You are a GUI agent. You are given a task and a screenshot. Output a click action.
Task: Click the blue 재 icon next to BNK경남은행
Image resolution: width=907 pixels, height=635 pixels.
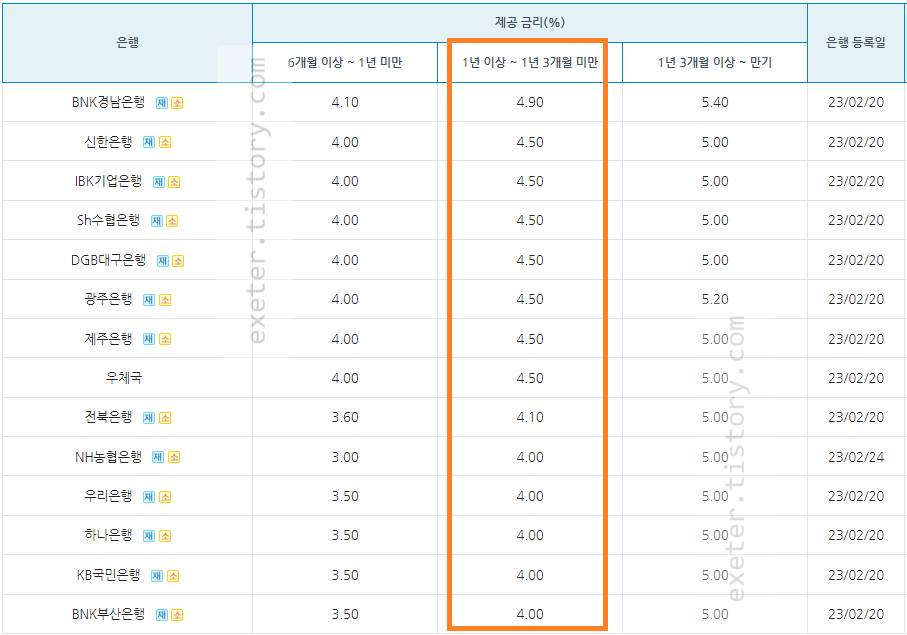(161, 103)
